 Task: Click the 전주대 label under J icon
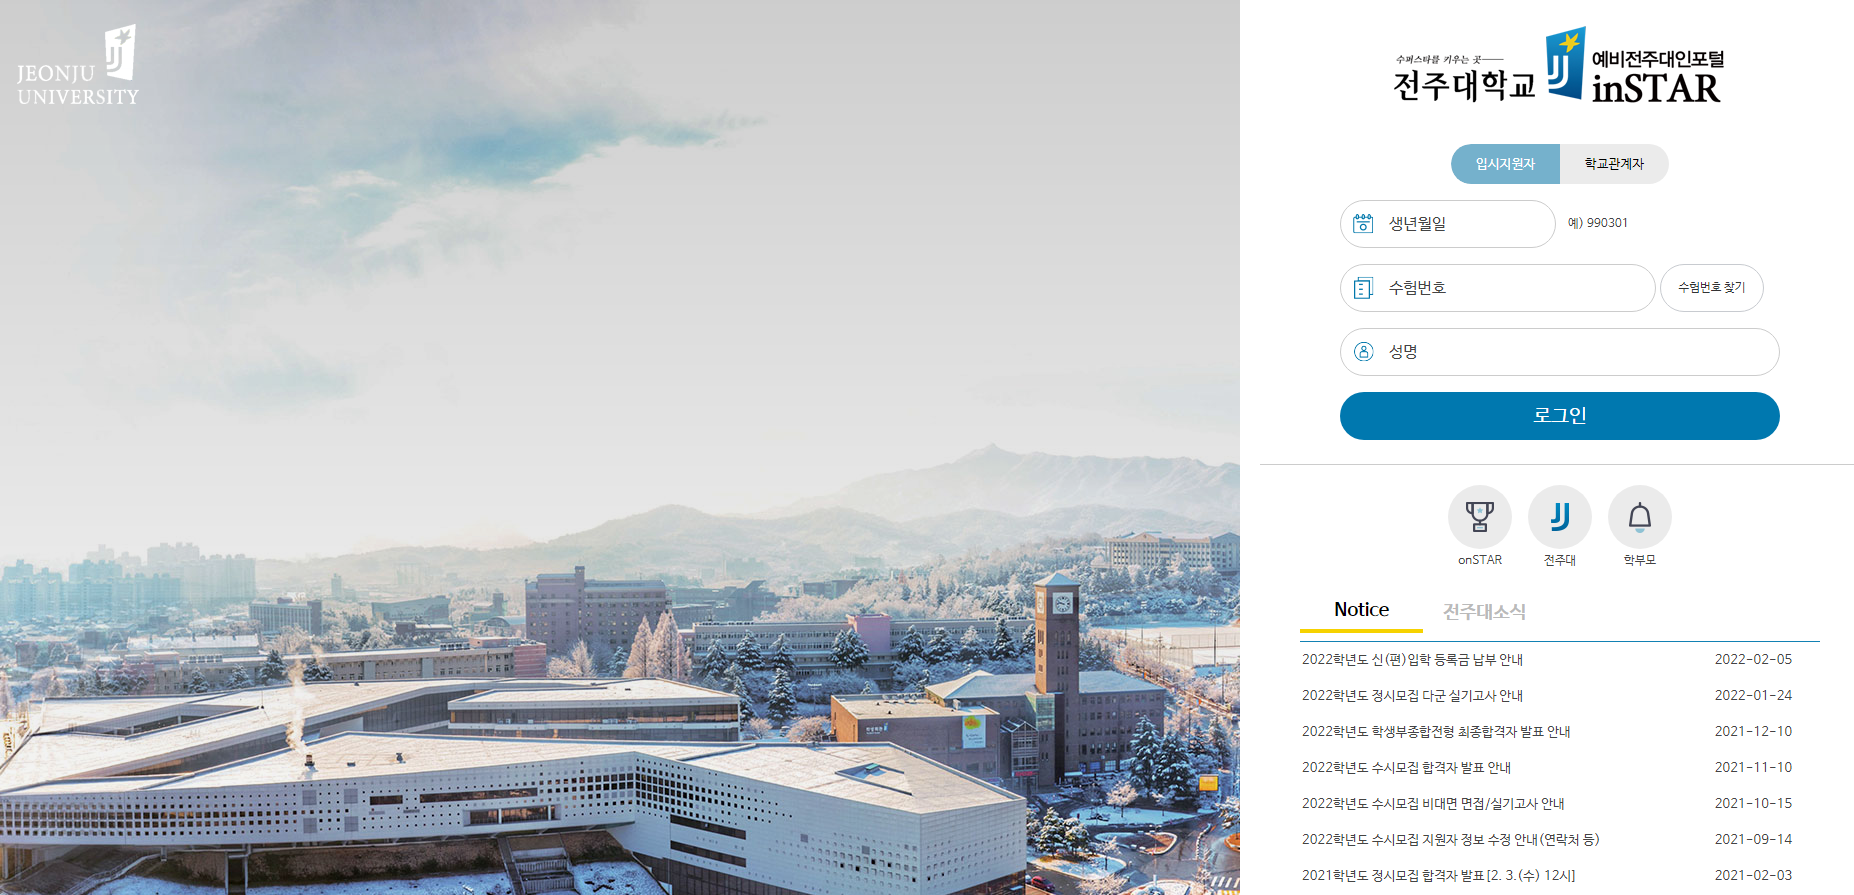(x=1560, y=560)
